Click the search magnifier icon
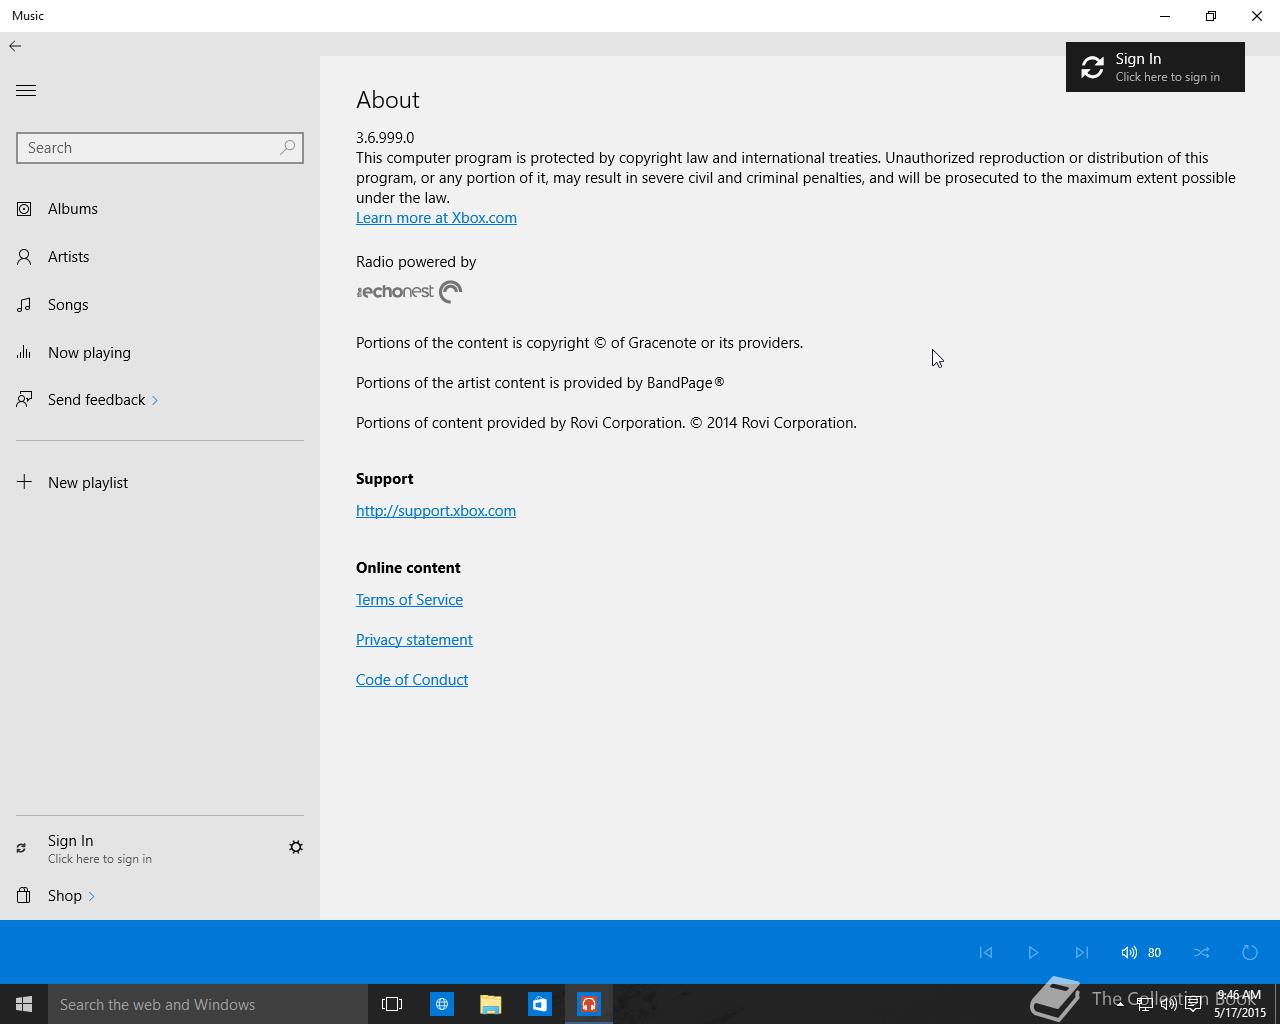Screen dimensions: 1280x1024 (287, 147)
